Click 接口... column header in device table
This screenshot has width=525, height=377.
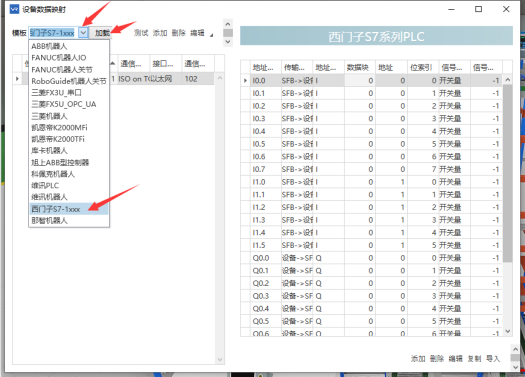pyautogui.click(x=165, y=64)
